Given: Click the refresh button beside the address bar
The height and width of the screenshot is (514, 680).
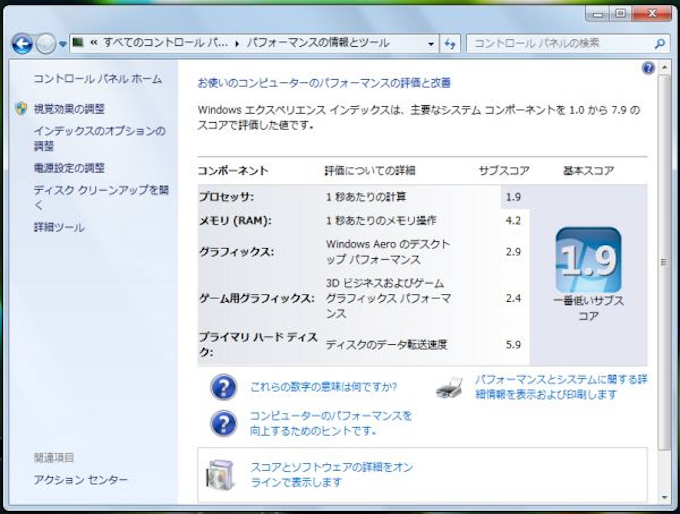Looking at the screenshot, I should (450, 44).
